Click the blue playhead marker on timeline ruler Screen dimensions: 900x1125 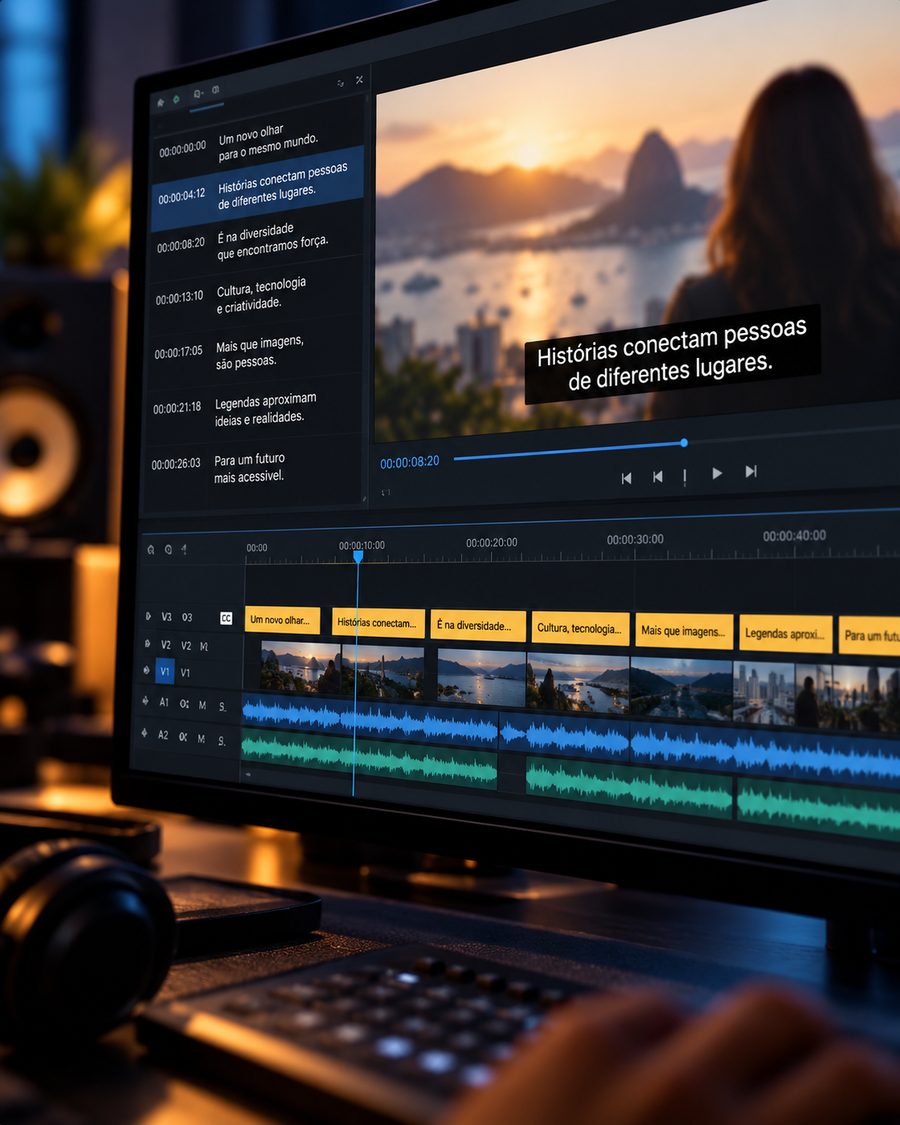[357, 557]
